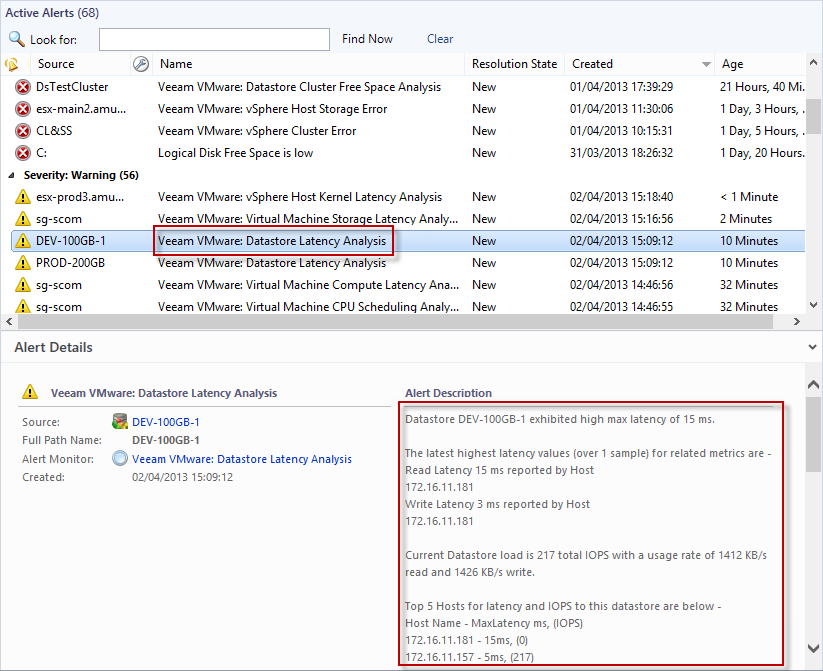
Task: Click the 02/04/2013 15:18:40 created cell
Action: pyautogui.click(x=621, y=197)
